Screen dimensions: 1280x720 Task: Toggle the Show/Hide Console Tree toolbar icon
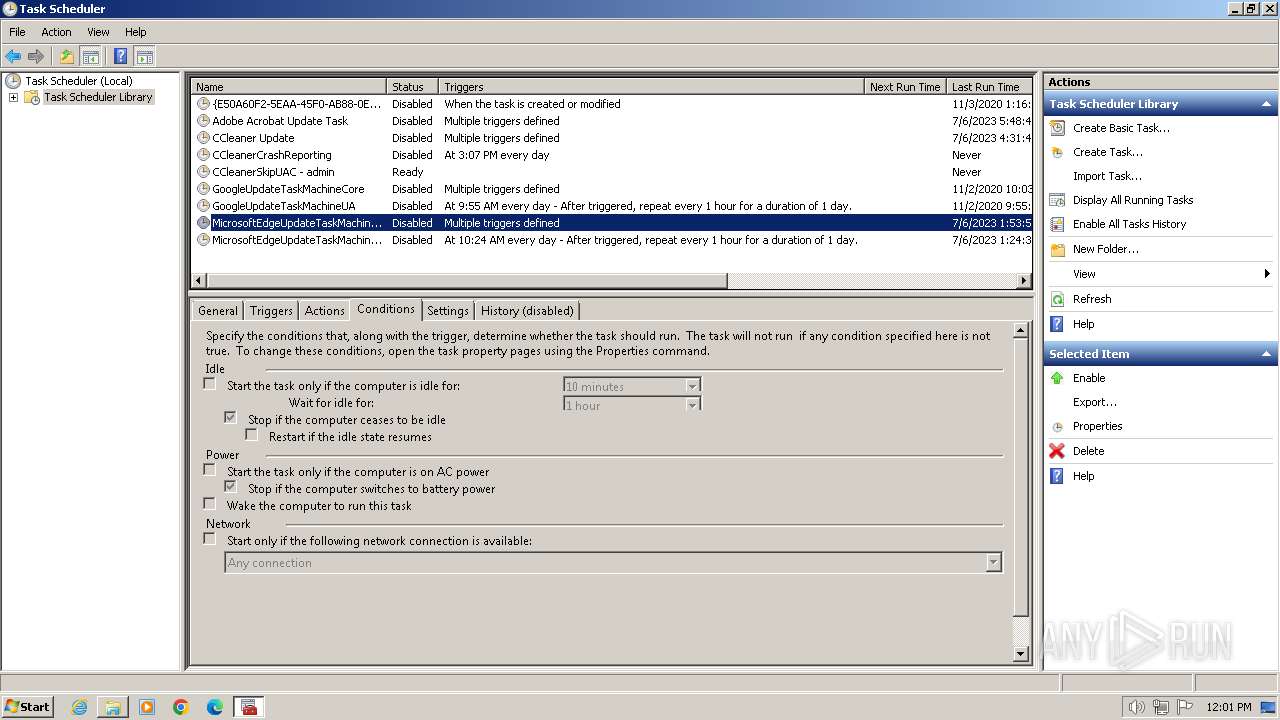[x=90, y=57]
